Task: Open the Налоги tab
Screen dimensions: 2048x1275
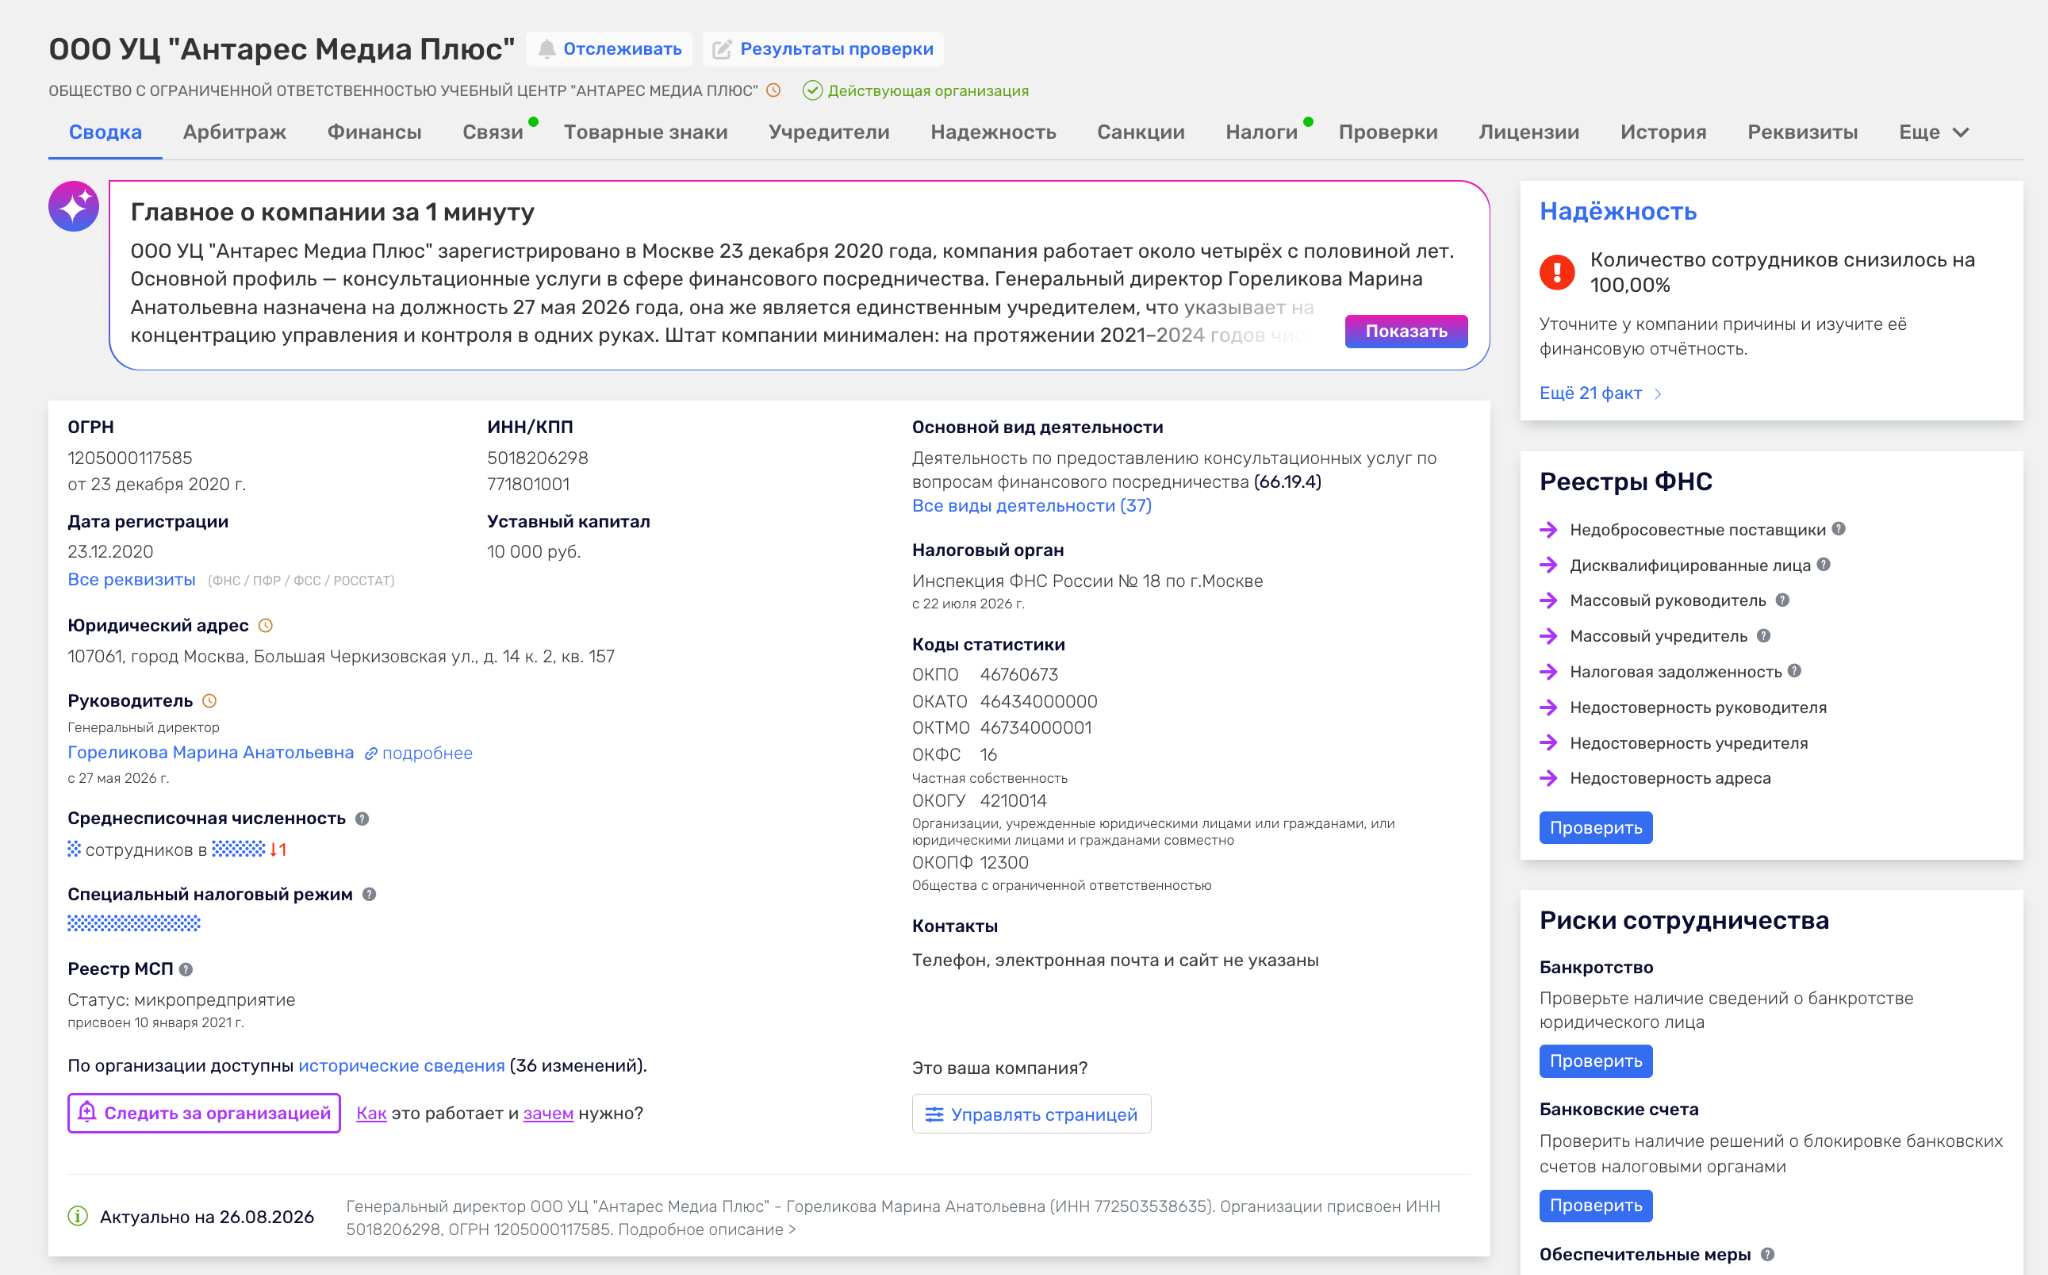Action: coord(1262,132)
